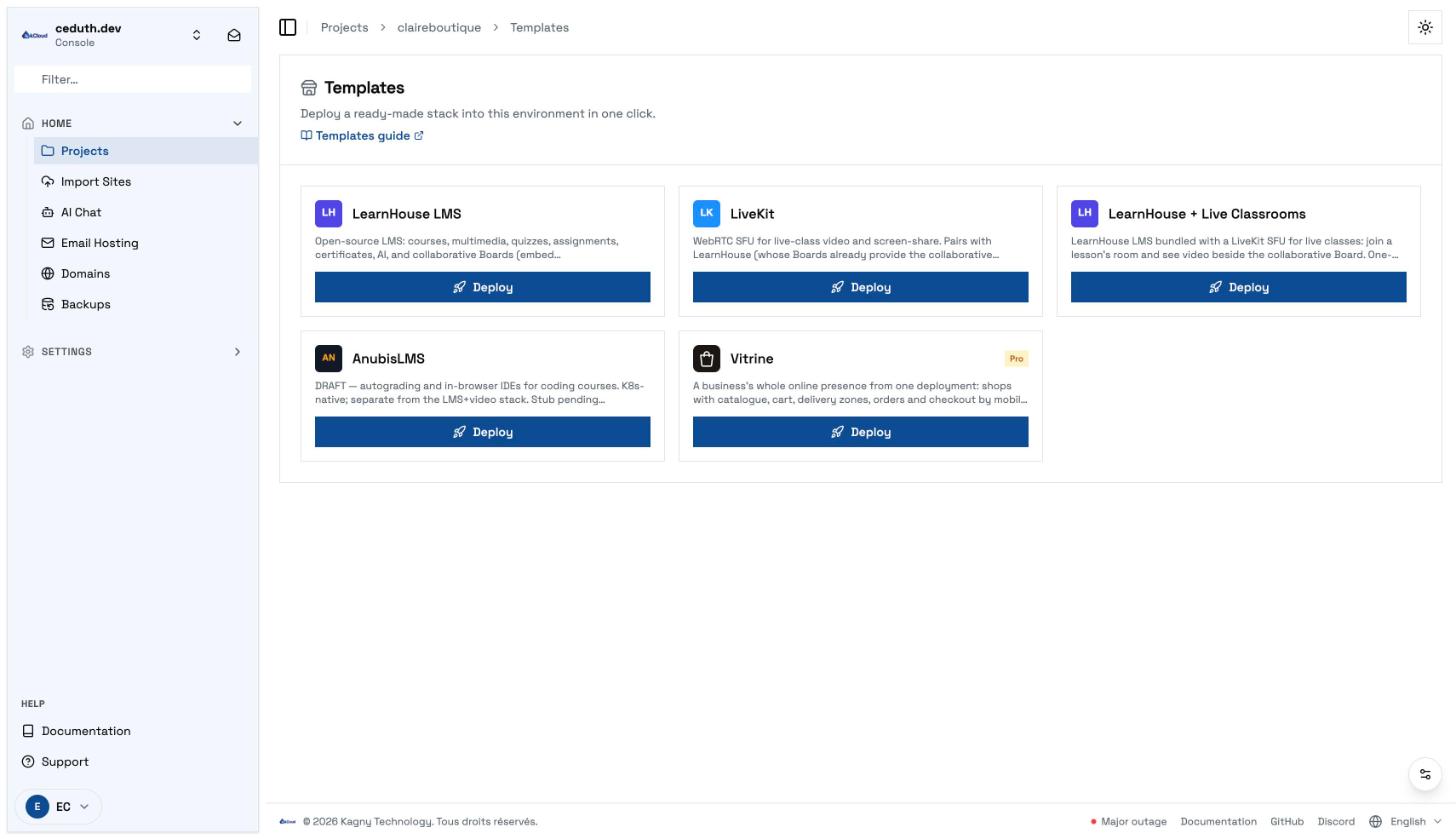This screenshot has height=839, width=1456.
Task: Open the Templates guide link
Action: point(362,136)
